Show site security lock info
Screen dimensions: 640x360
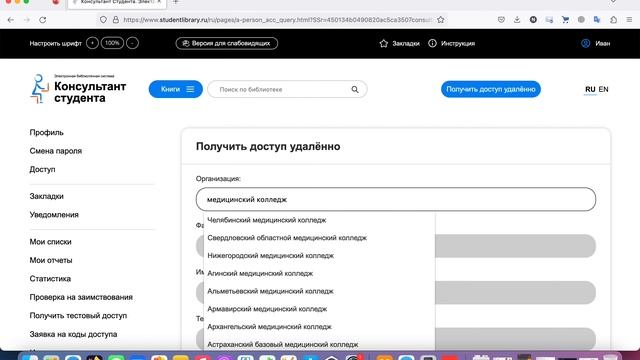coord(116,20)
